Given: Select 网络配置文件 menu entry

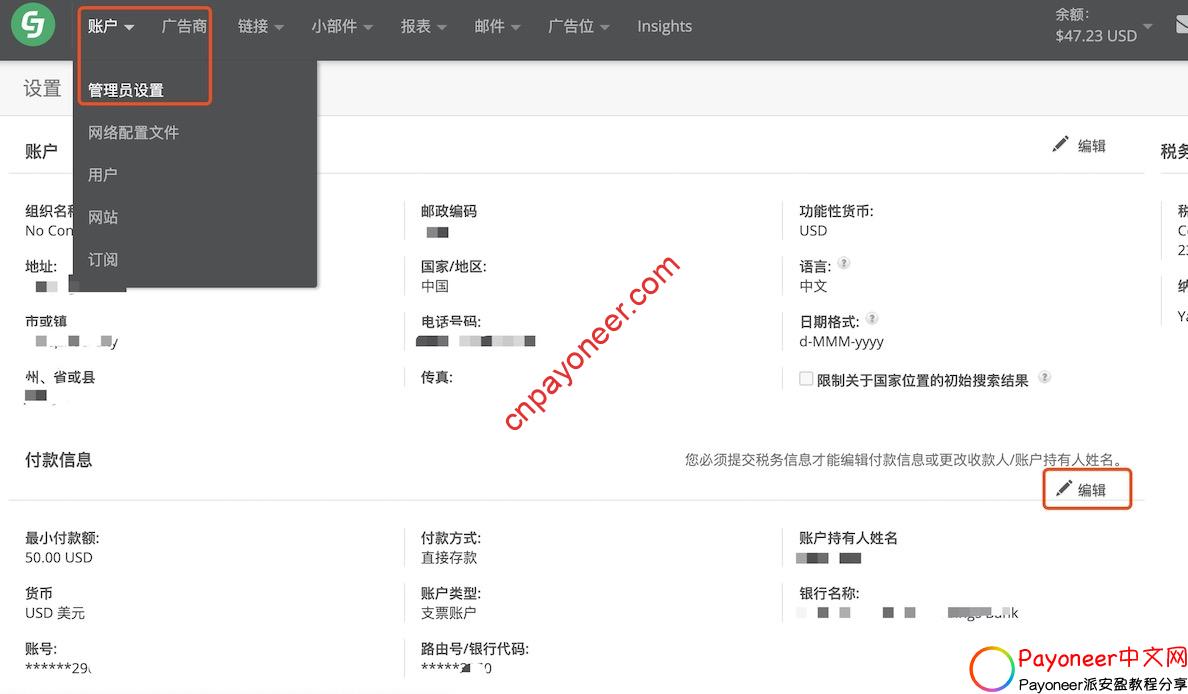Looking at the screenshot, I should (134, 133).
